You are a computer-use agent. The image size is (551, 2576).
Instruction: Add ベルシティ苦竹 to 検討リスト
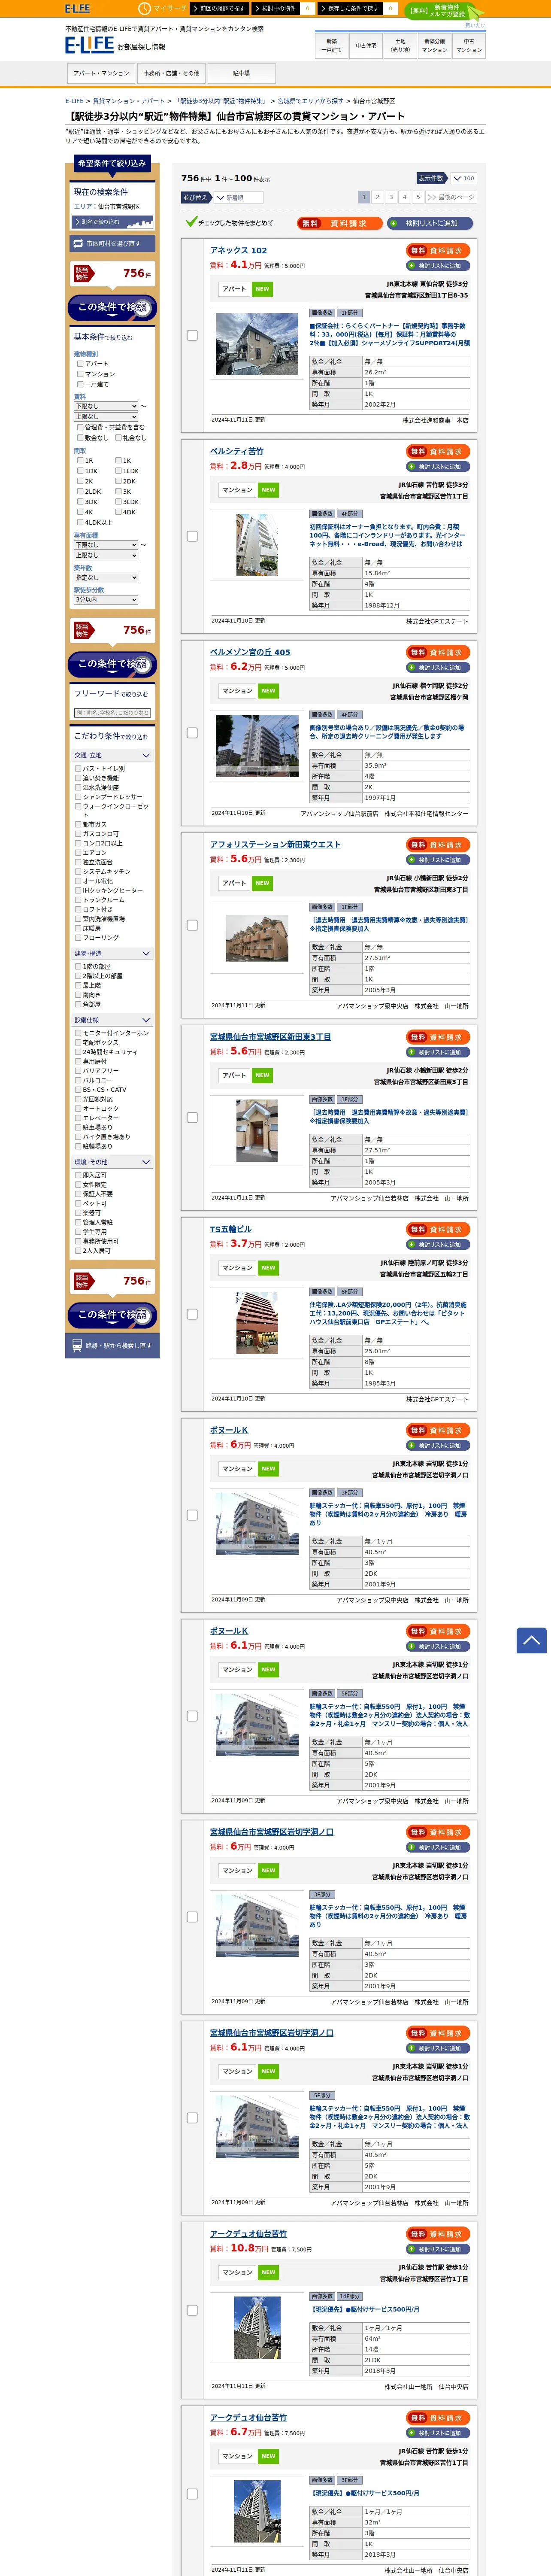pyautogui.click(x=438, y=467)
